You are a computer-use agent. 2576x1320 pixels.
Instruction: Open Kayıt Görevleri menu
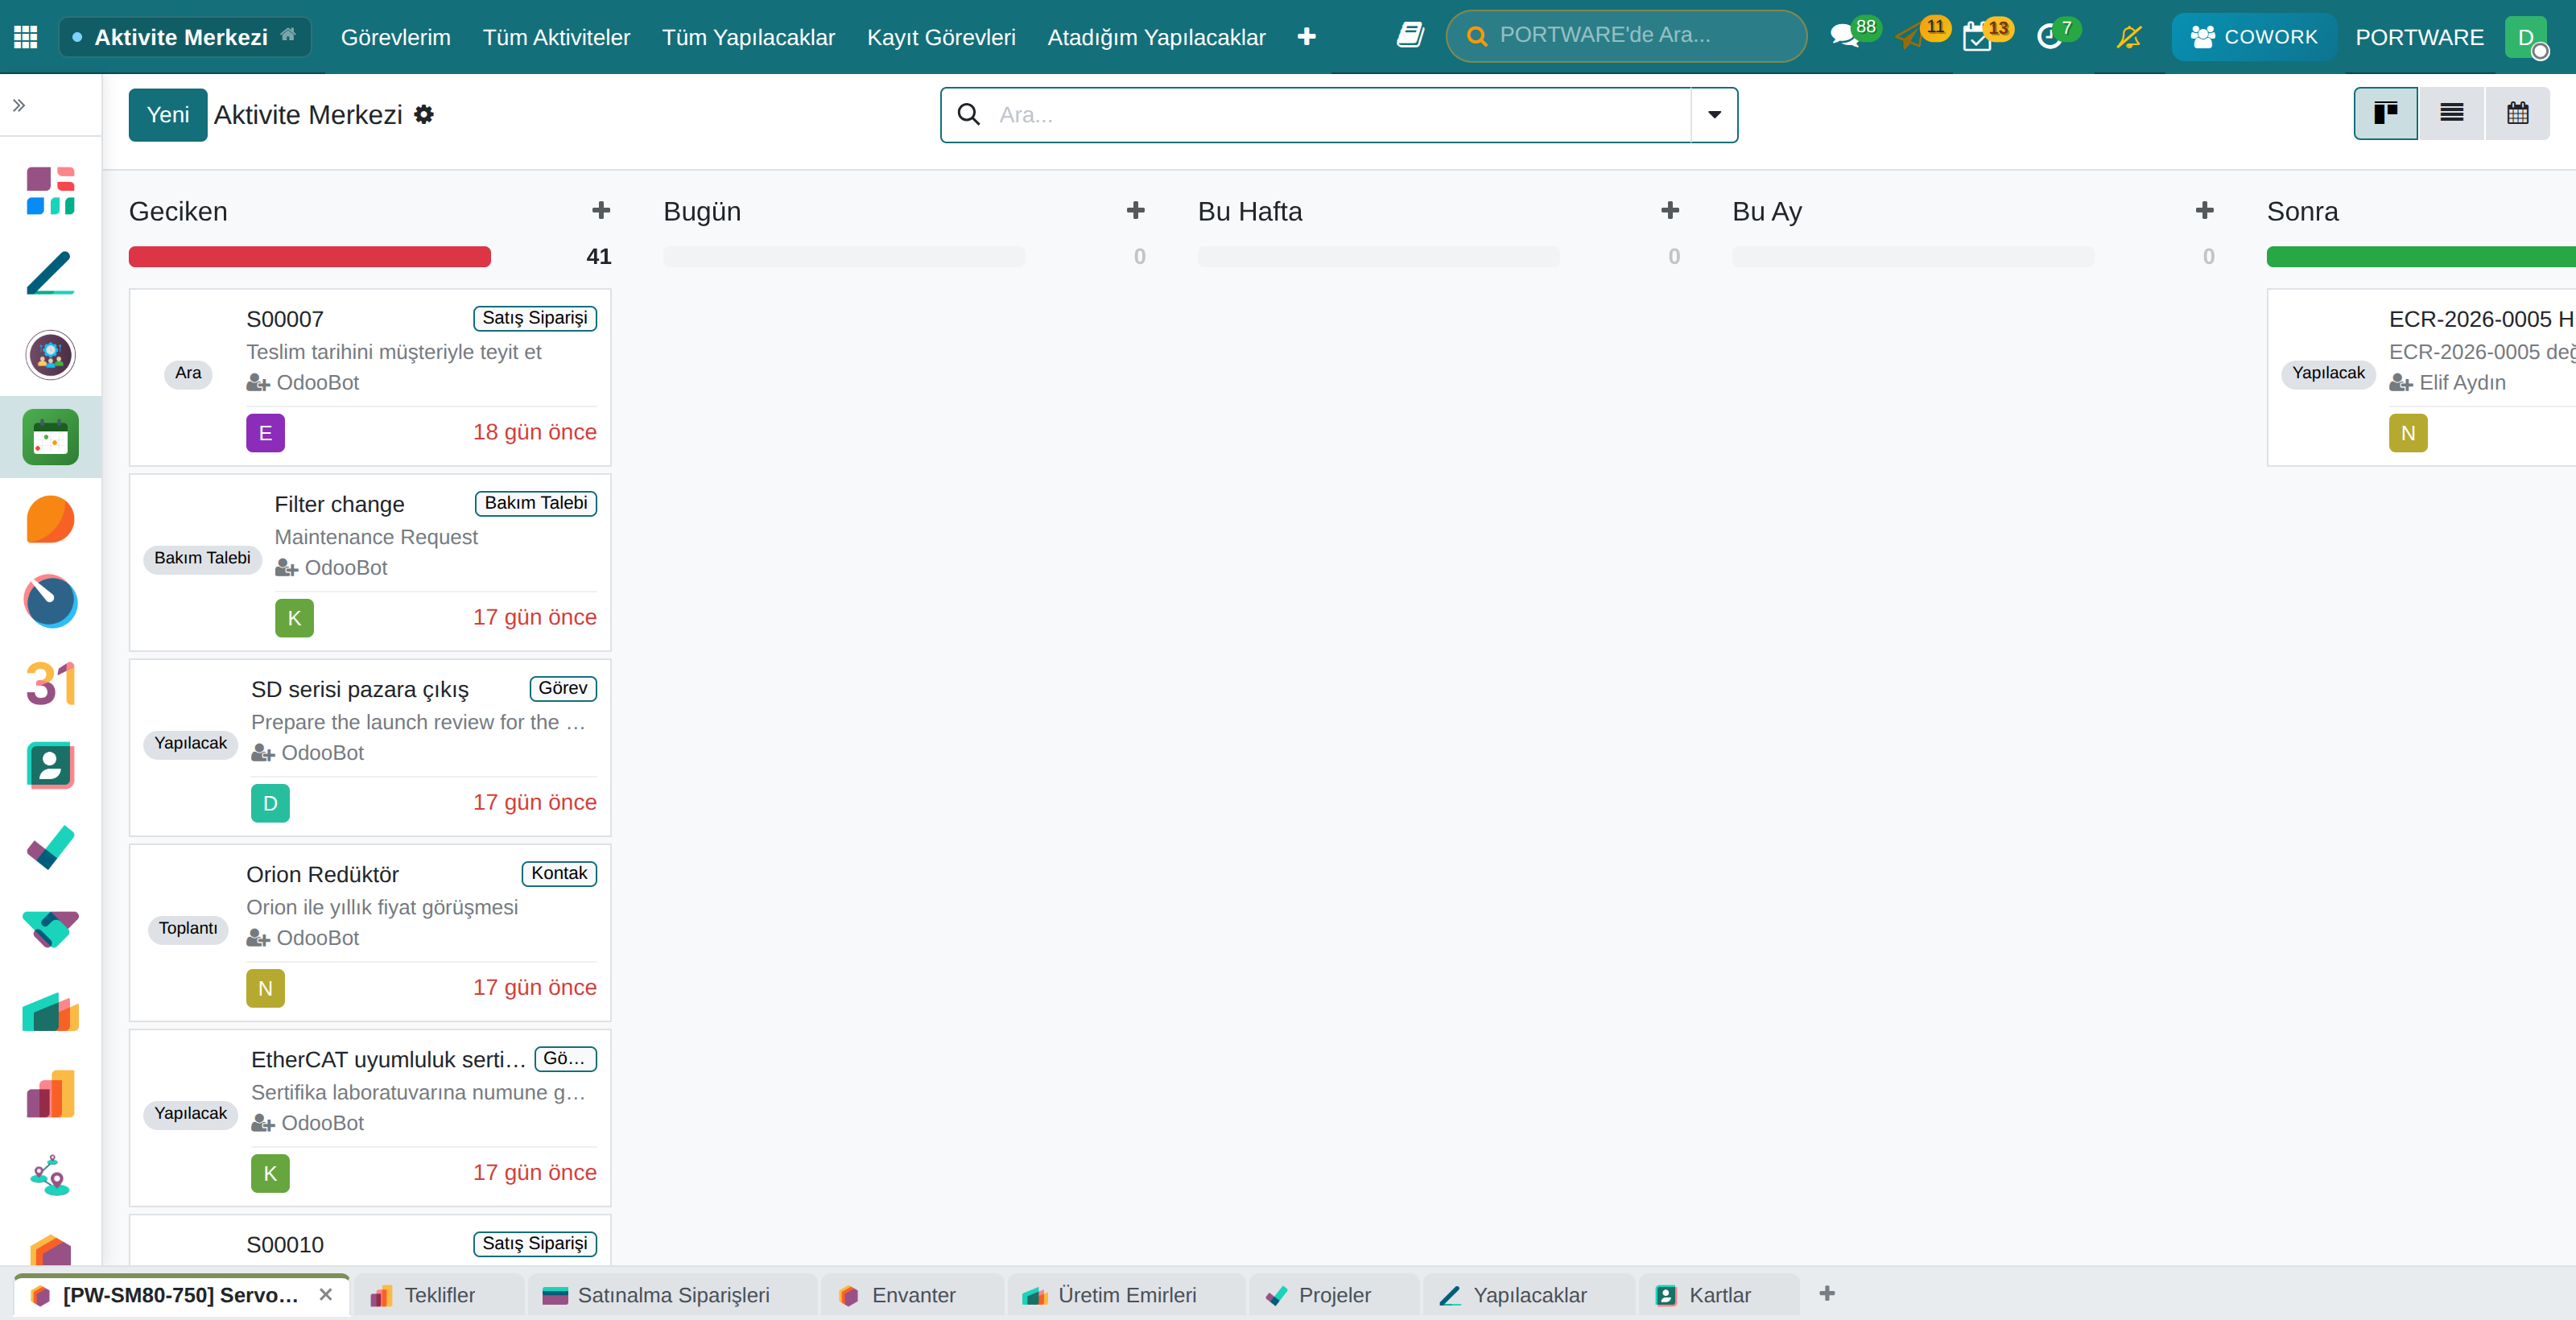point(941,37)
